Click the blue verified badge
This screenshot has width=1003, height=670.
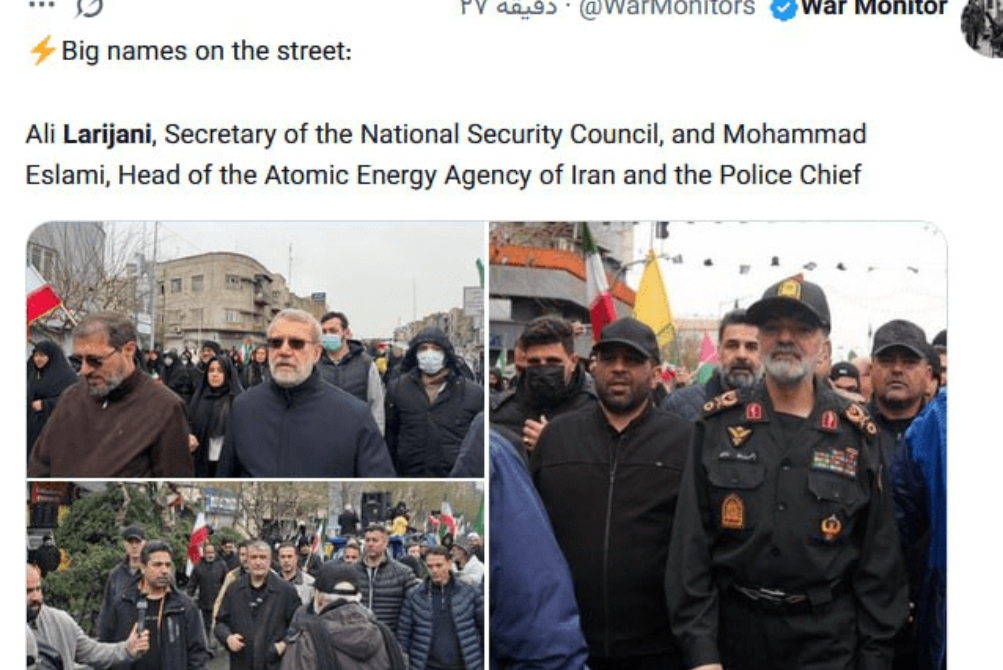pos(783,8)
